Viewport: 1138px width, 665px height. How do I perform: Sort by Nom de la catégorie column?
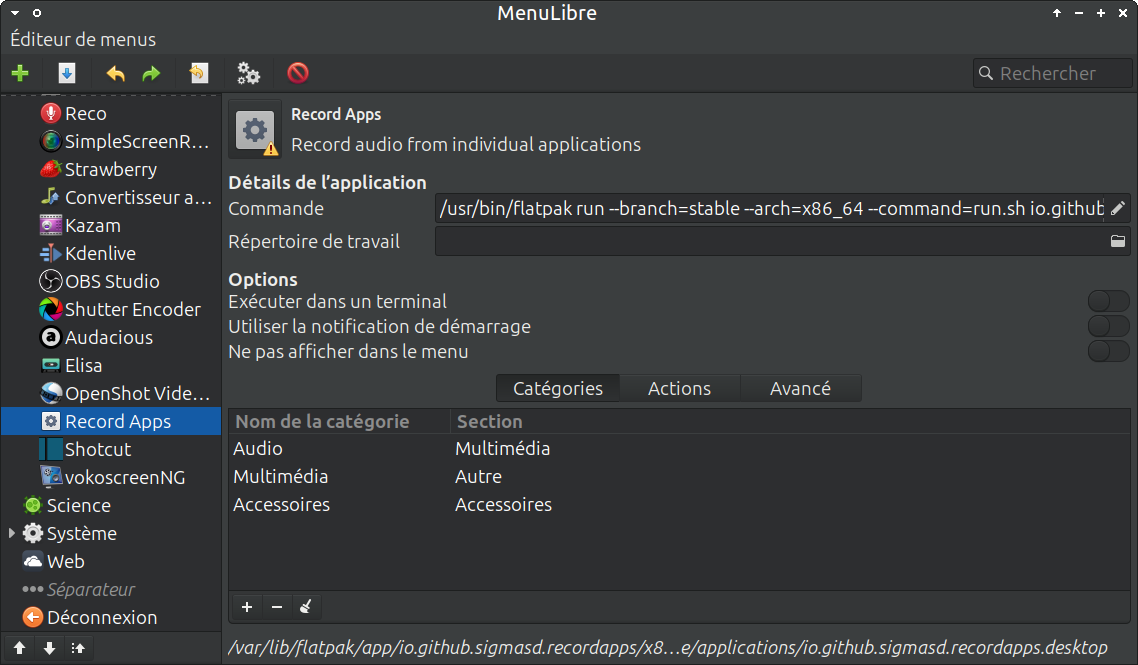pyautogui.click(x=340, y=421)
